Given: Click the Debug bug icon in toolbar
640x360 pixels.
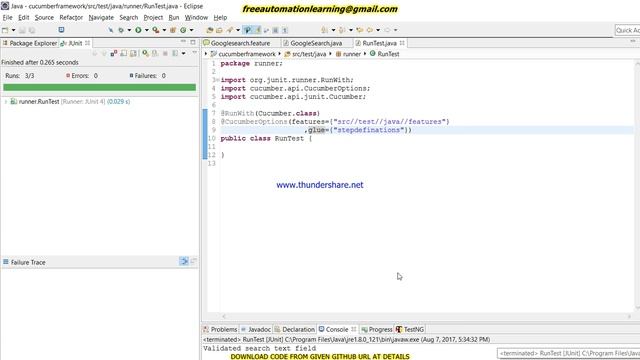Looking at the screenshot, I should point(121,30).
